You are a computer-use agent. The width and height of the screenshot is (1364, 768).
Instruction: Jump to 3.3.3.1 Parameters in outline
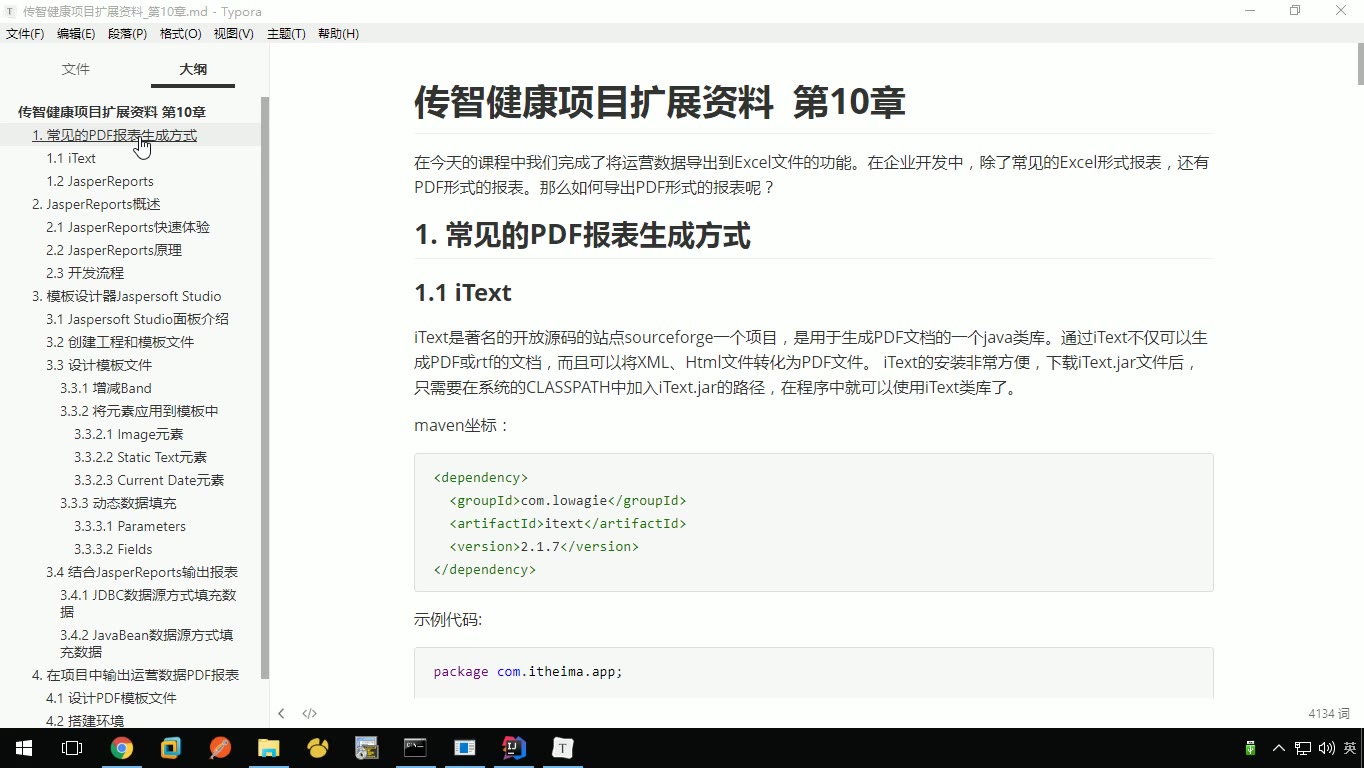[130, 526]
